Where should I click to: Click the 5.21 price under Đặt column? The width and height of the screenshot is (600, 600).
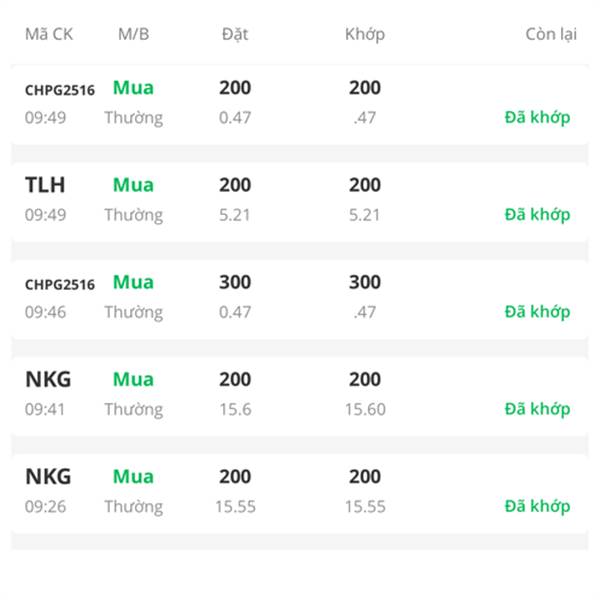point(235,214)
